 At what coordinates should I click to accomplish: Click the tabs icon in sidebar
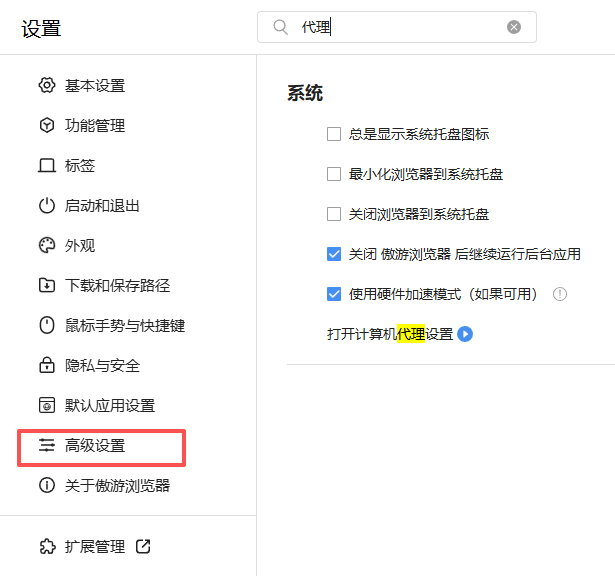tap(46, 166)
